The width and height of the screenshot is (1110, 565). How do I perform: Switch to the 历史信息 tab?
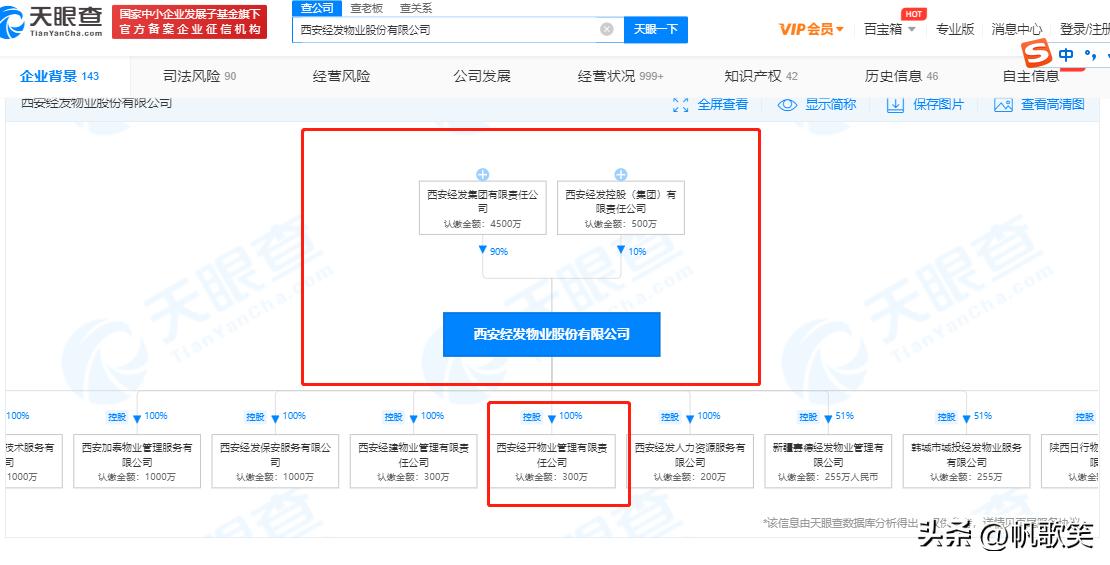[901, 76]
